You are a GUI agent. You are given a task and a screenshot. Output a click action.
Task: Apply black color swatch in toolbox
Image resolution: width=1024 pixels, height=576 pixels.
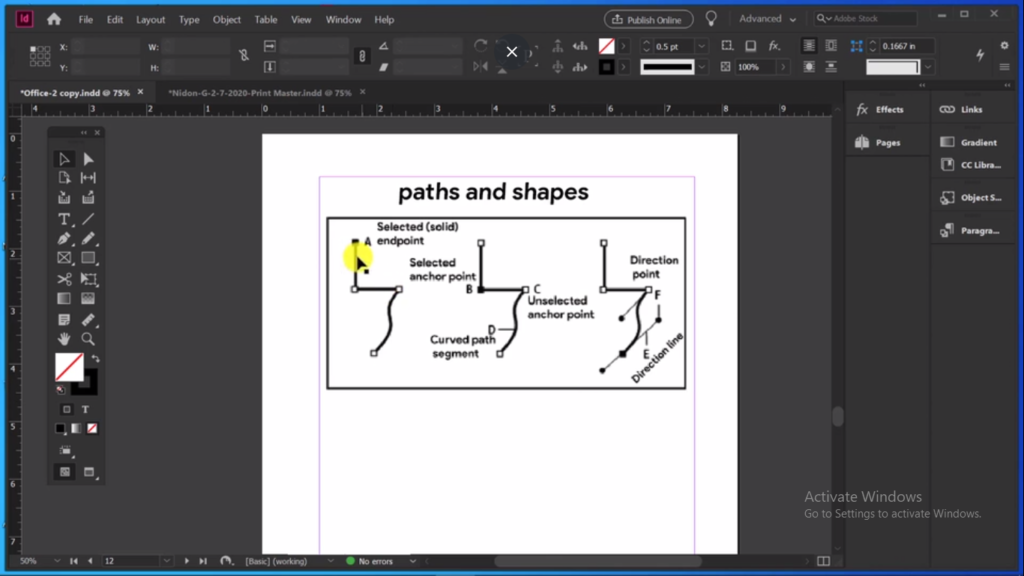click(x=61, y=428)
